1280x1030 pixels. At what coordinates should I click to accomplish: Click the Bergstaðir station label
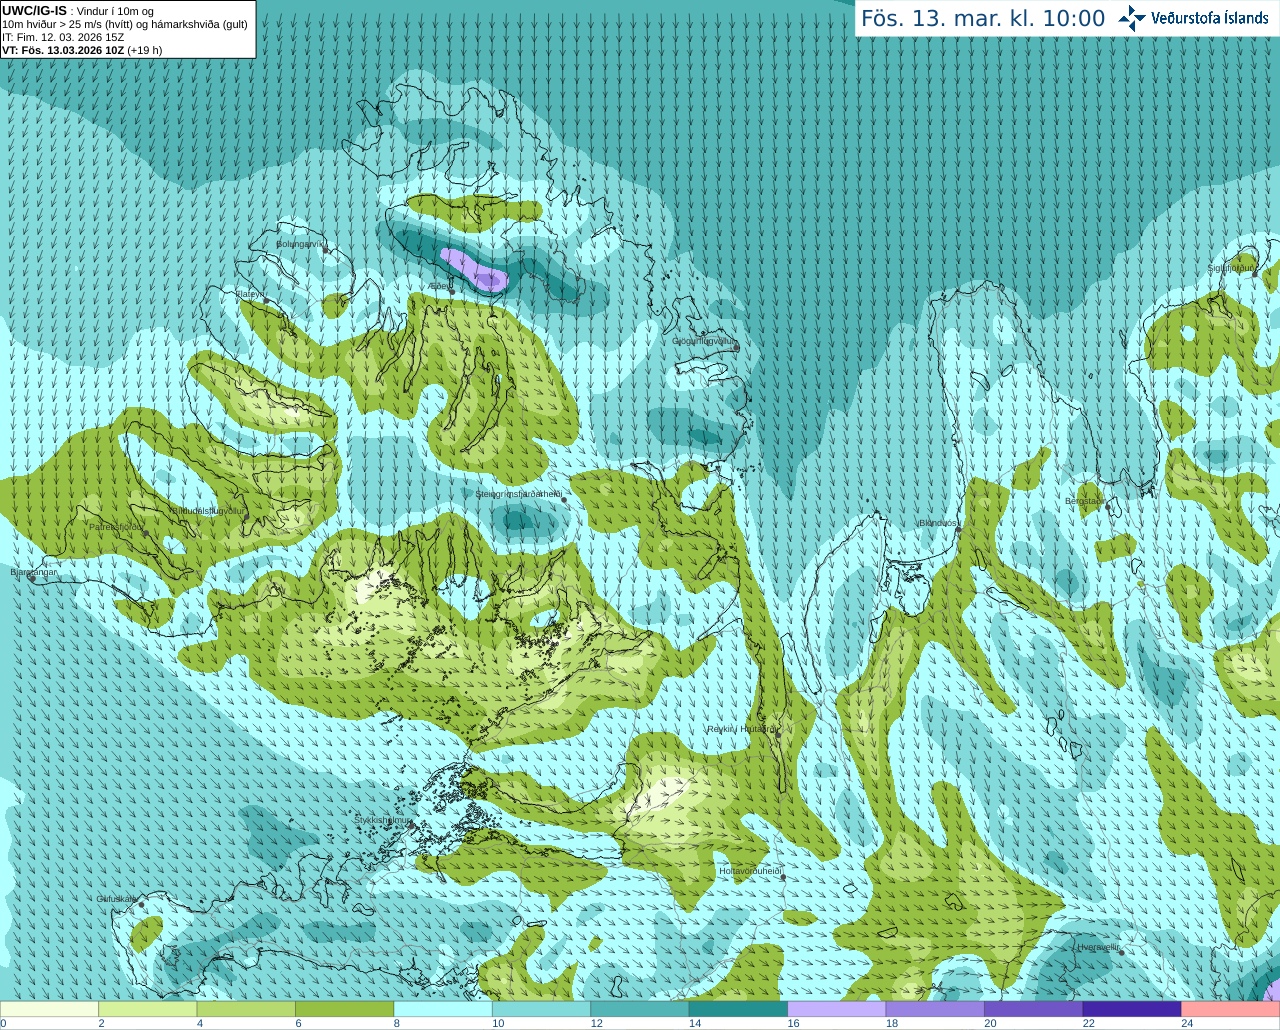(x=1085, y=500)
